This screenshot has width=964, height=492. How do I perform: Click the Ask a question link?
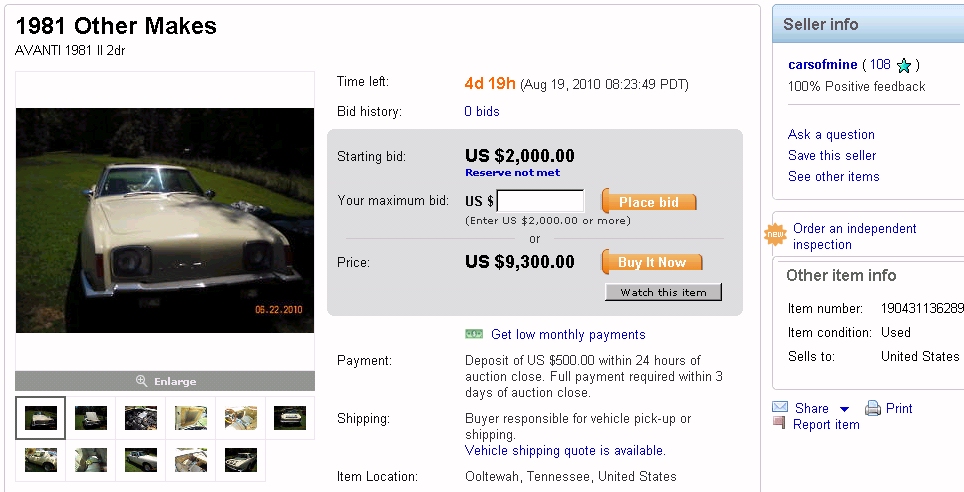click(x=831, y=134)
